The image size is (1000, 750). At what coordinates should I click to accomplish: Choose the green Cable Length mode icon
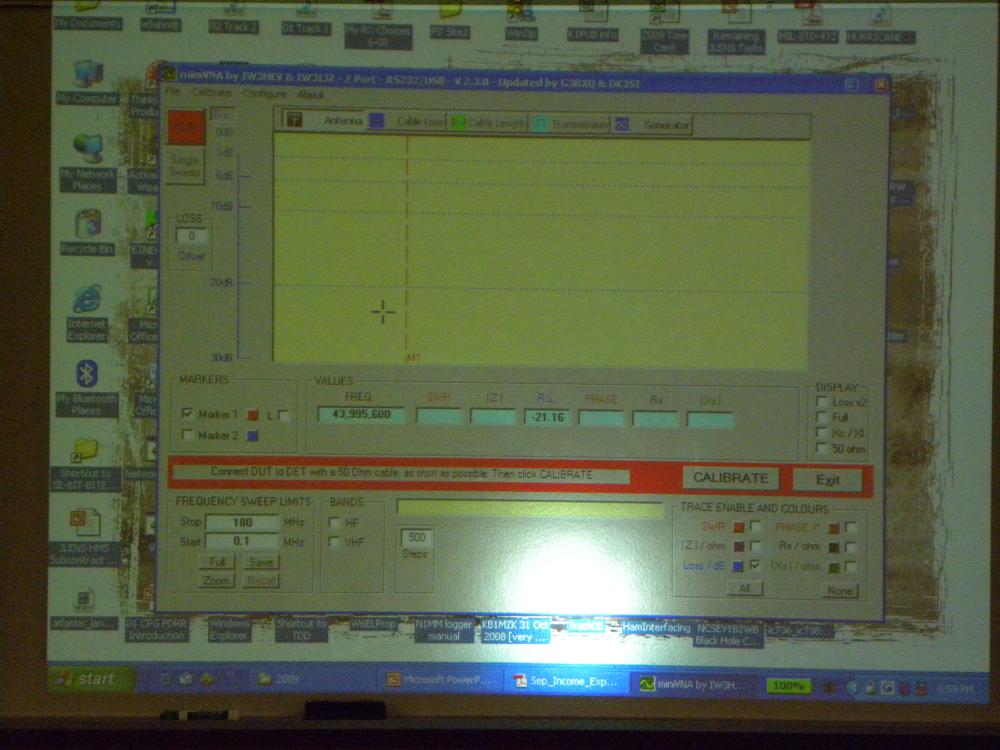point(458,122)
